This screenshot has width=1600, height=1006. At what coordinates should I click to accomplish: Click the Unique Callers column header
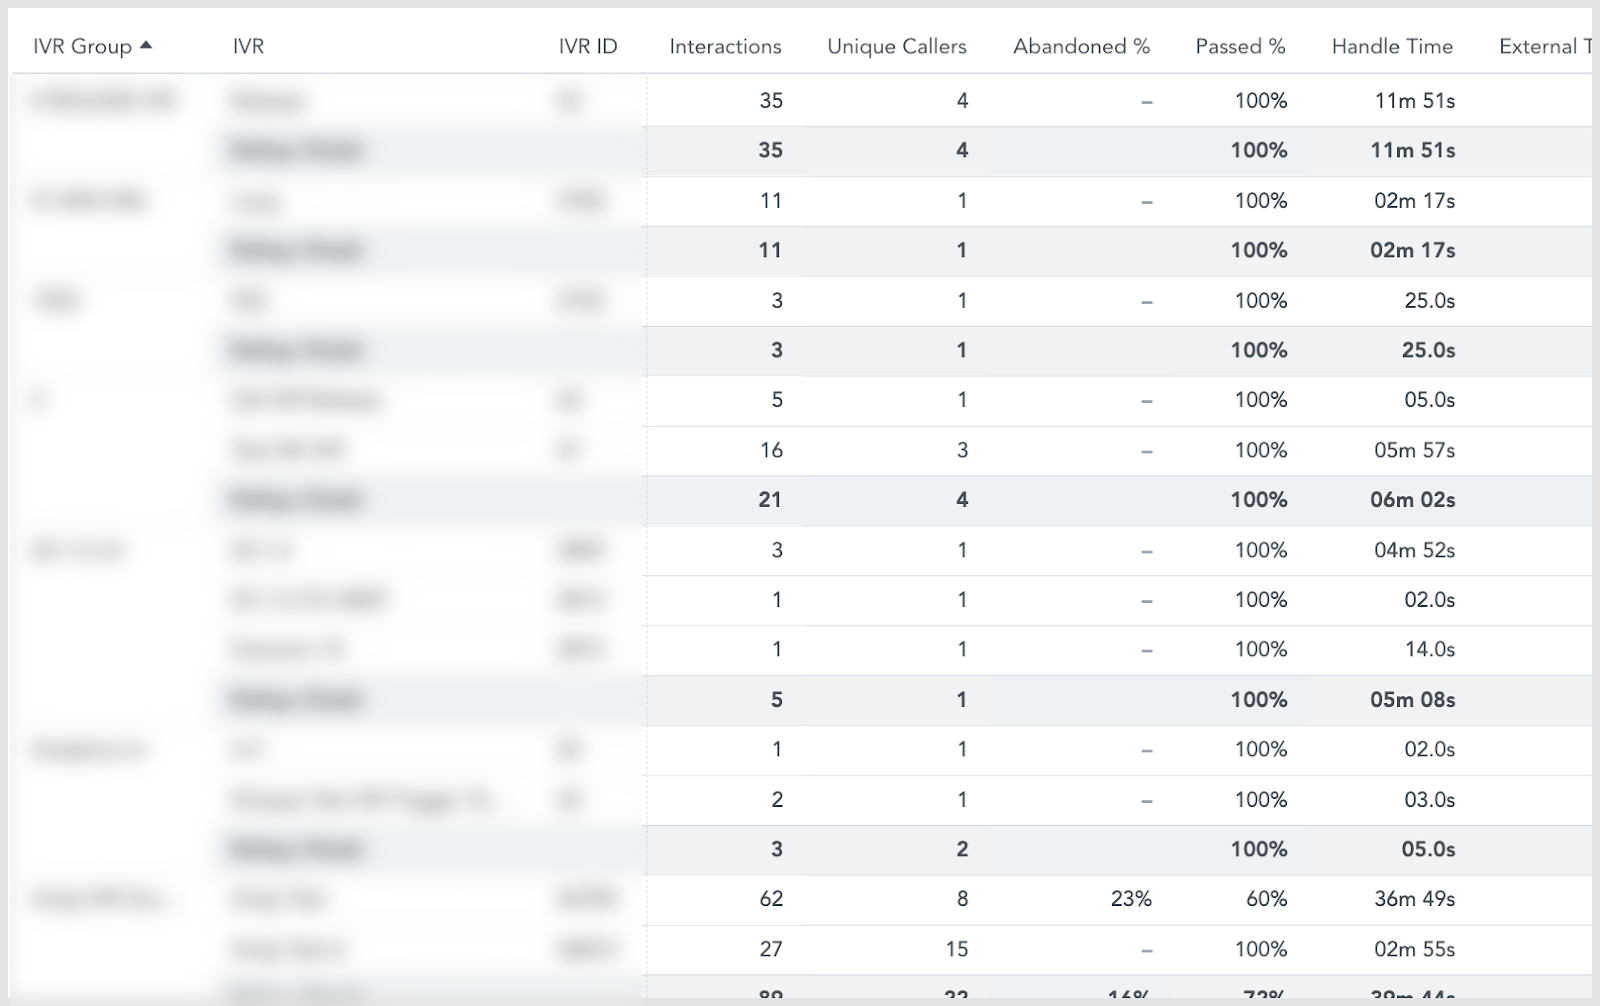pos(896,47)
